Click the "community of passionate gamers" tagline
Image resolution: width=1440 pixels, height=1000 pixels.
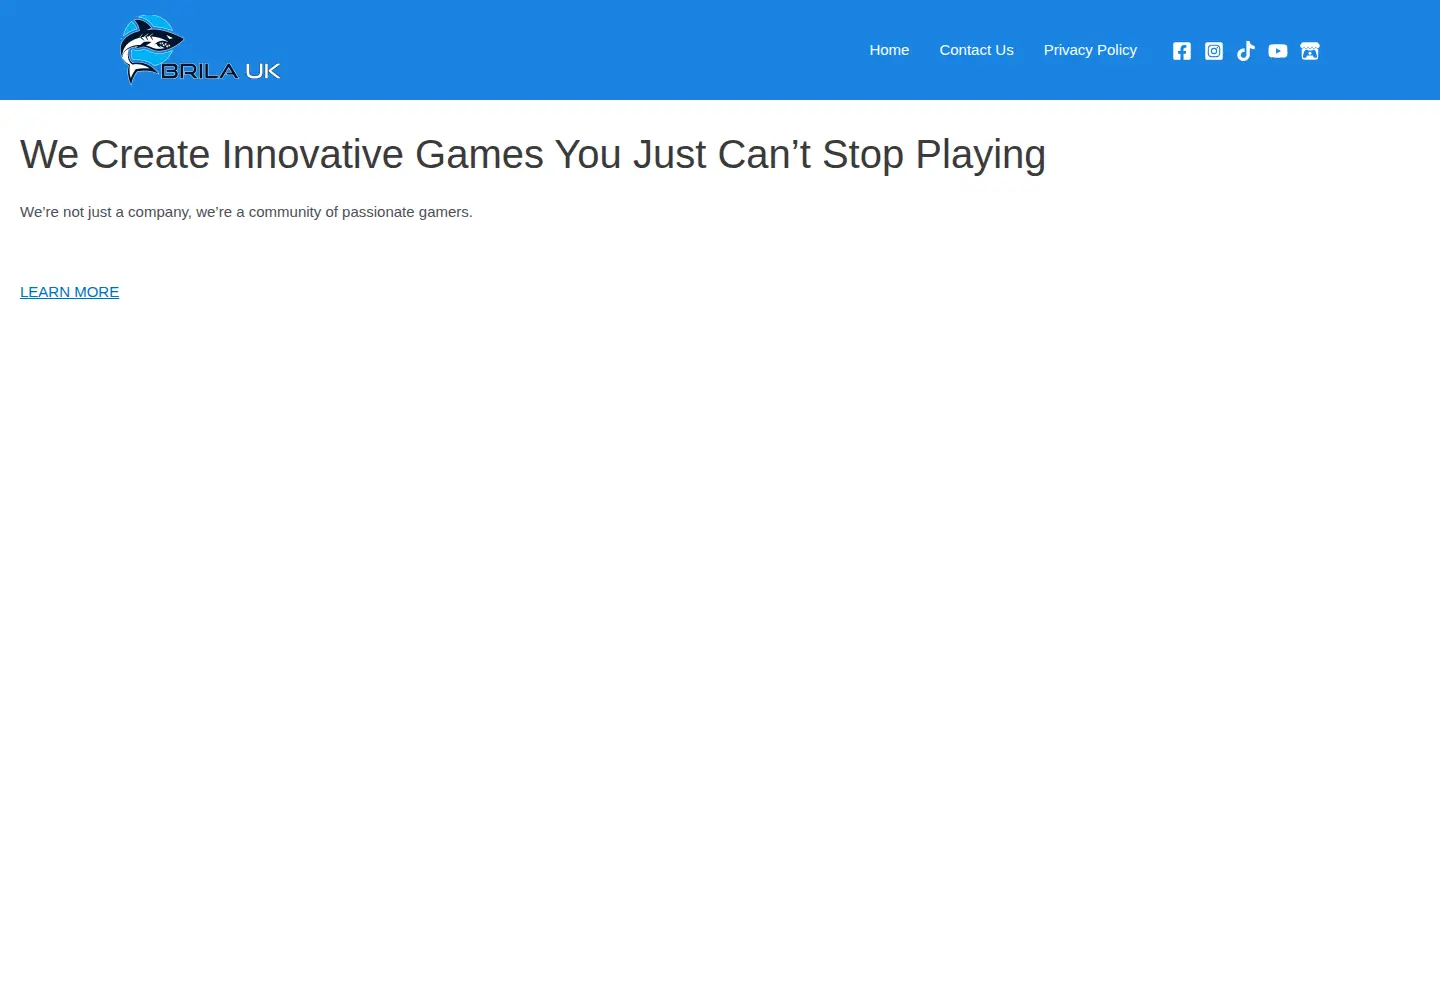[246, 212]
